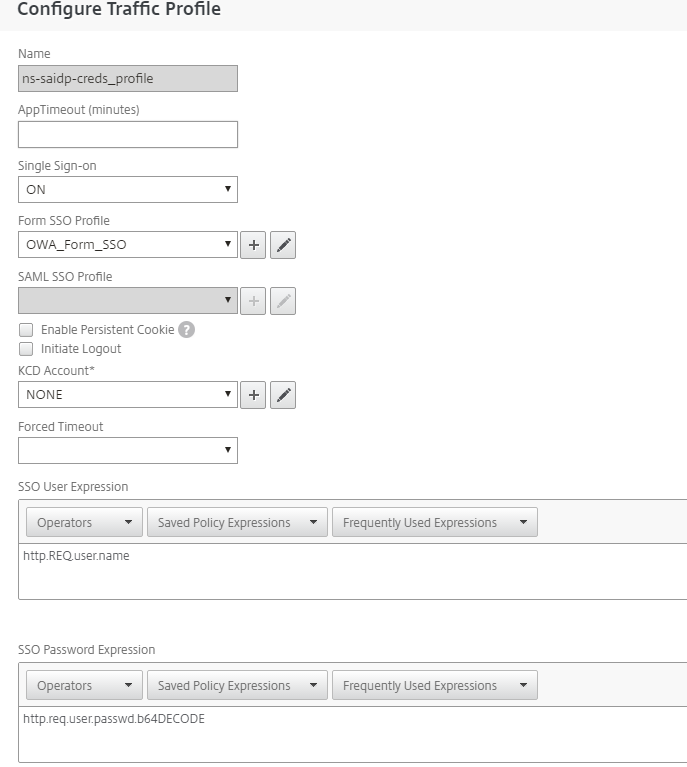This screenshot has height=767, width=687.
Task: Click the help icon beside Enable Persistent Cookie
Action: pos(186,330)
